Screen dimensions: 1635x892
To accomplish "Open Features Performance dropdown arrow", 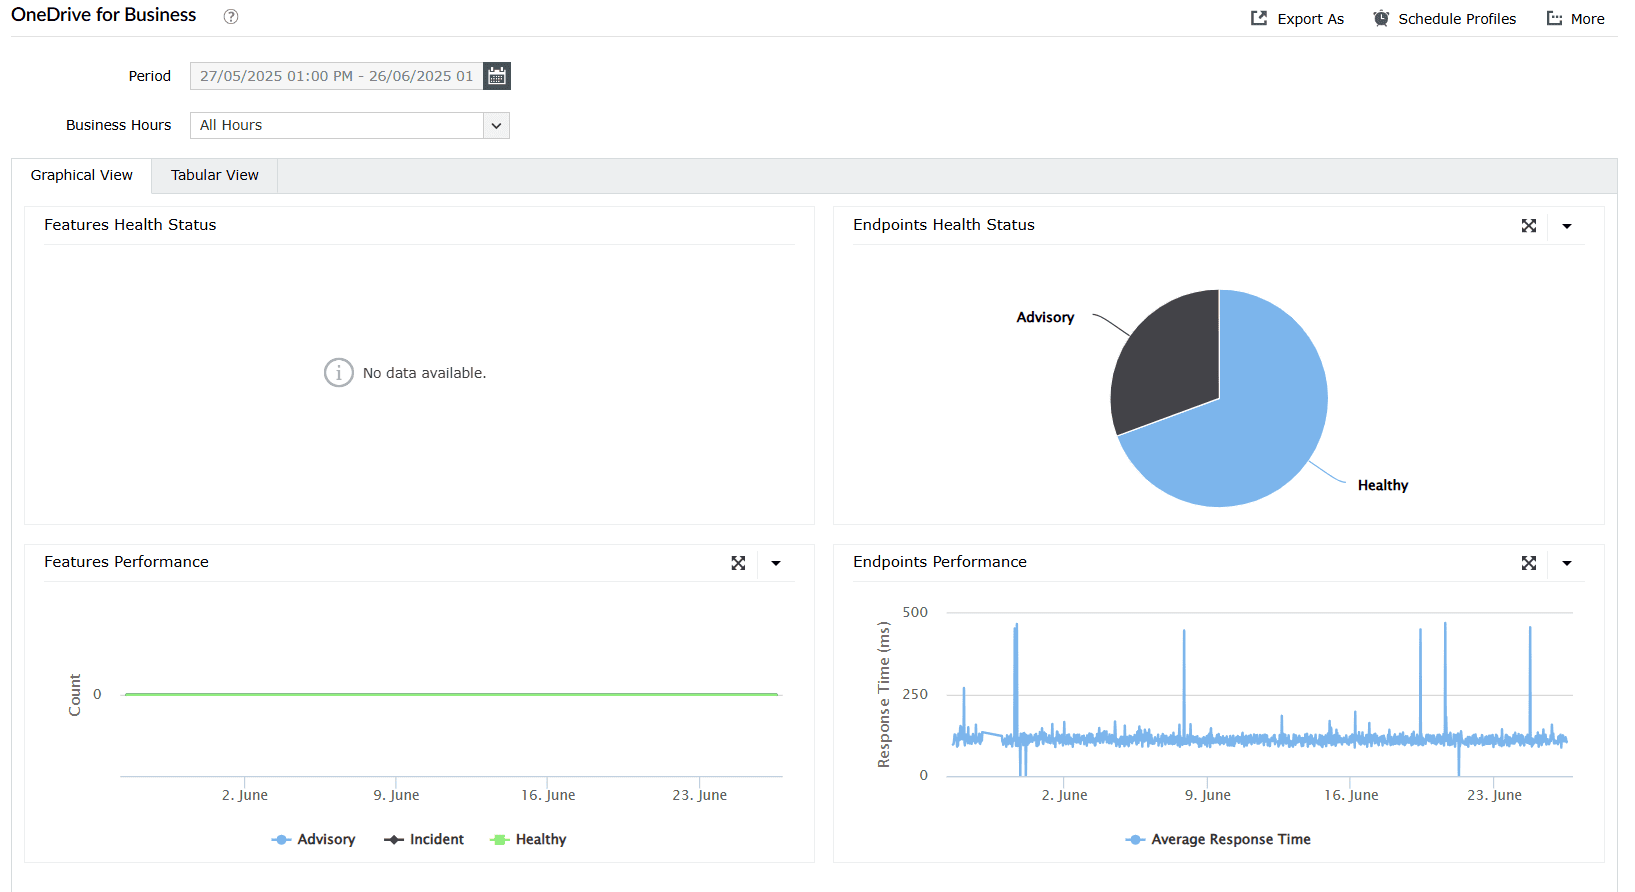I will [x=776, y=563].
